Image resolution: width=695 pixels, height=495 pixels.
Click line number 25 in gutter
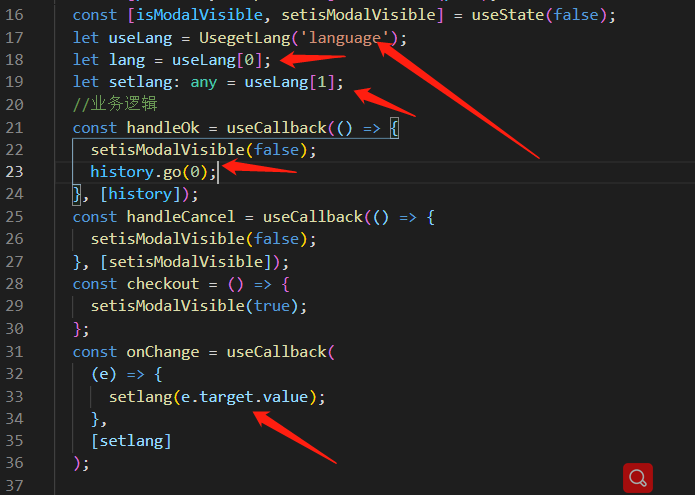pos(14,217)
